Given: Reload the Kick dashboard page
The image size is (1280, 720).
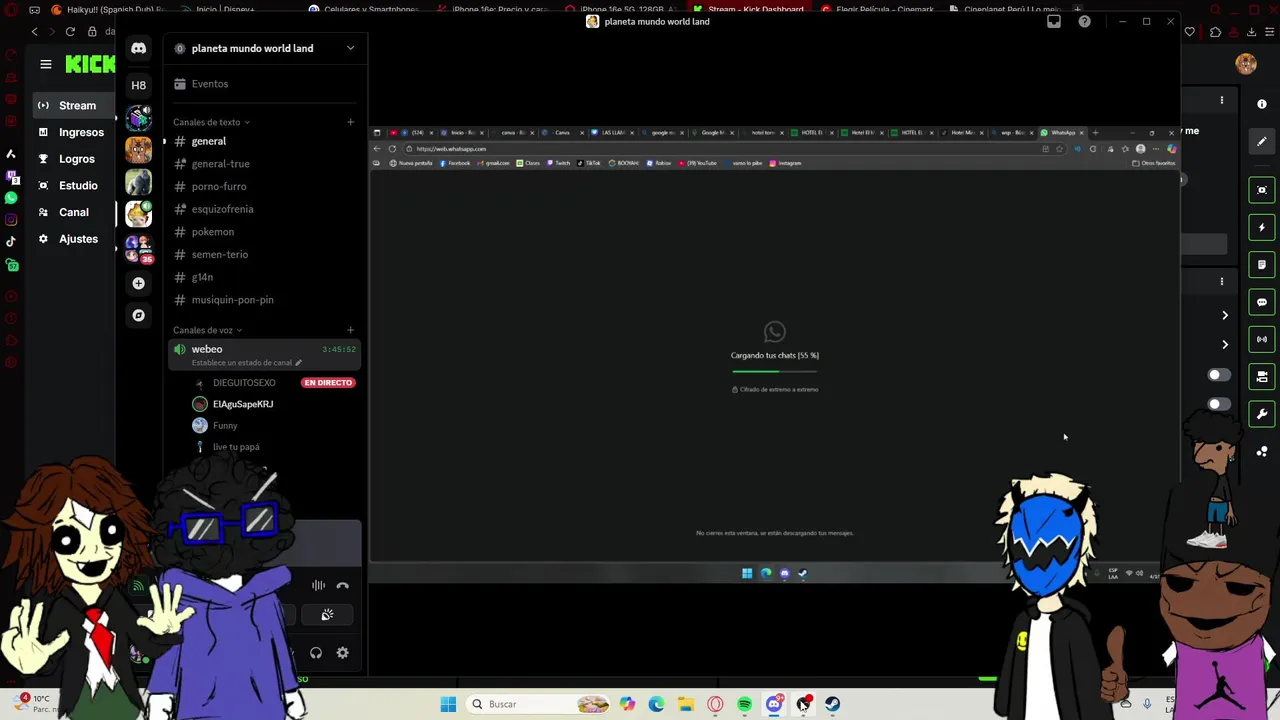Looking at the screenshot, I should [x=70, y=32].
